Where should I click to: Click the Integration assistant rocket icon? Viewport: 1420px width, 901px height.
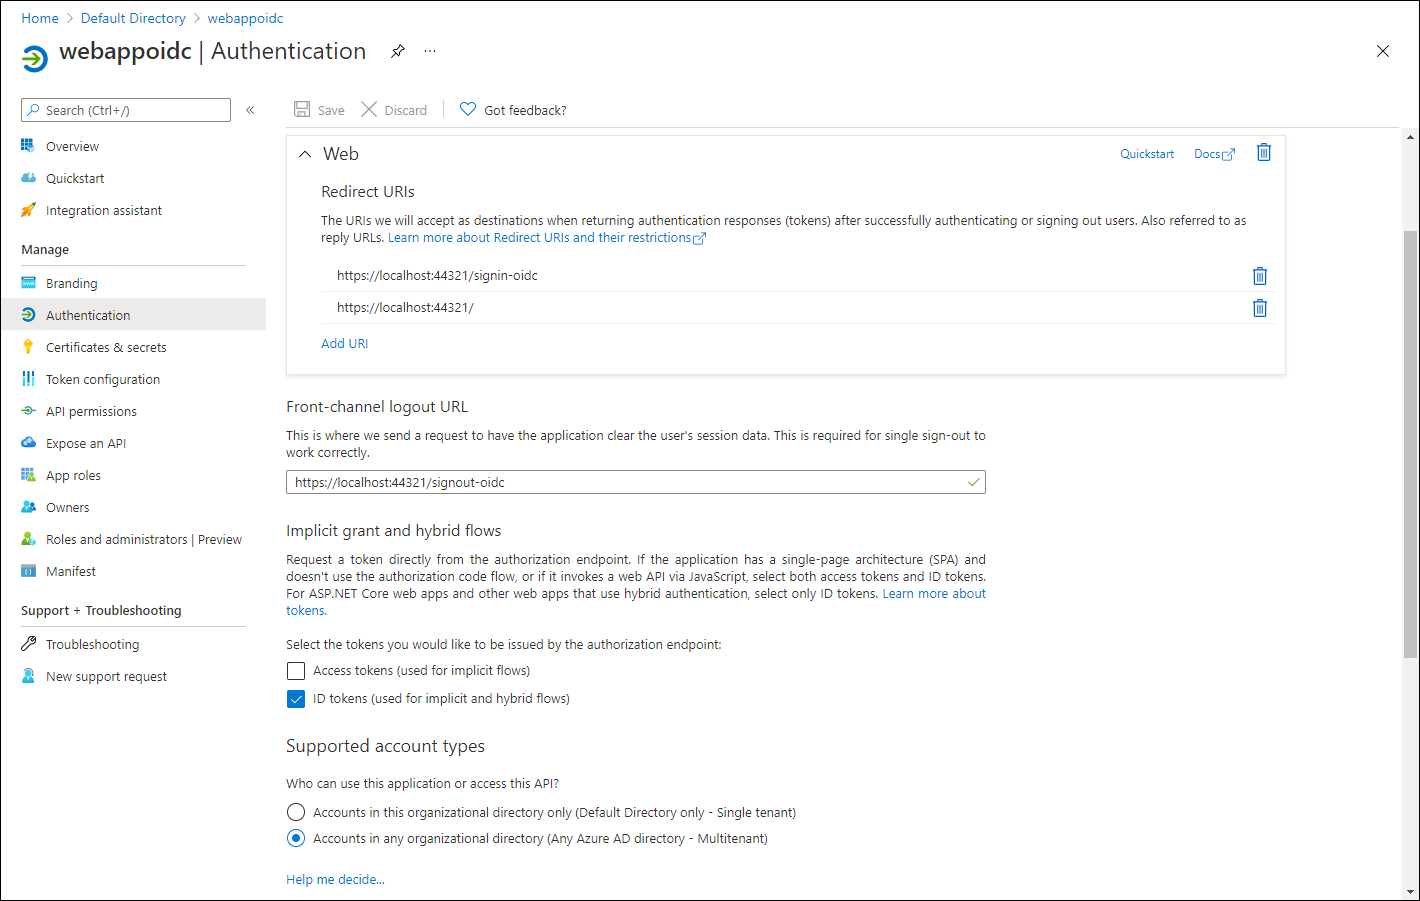[x=28, y=210]
